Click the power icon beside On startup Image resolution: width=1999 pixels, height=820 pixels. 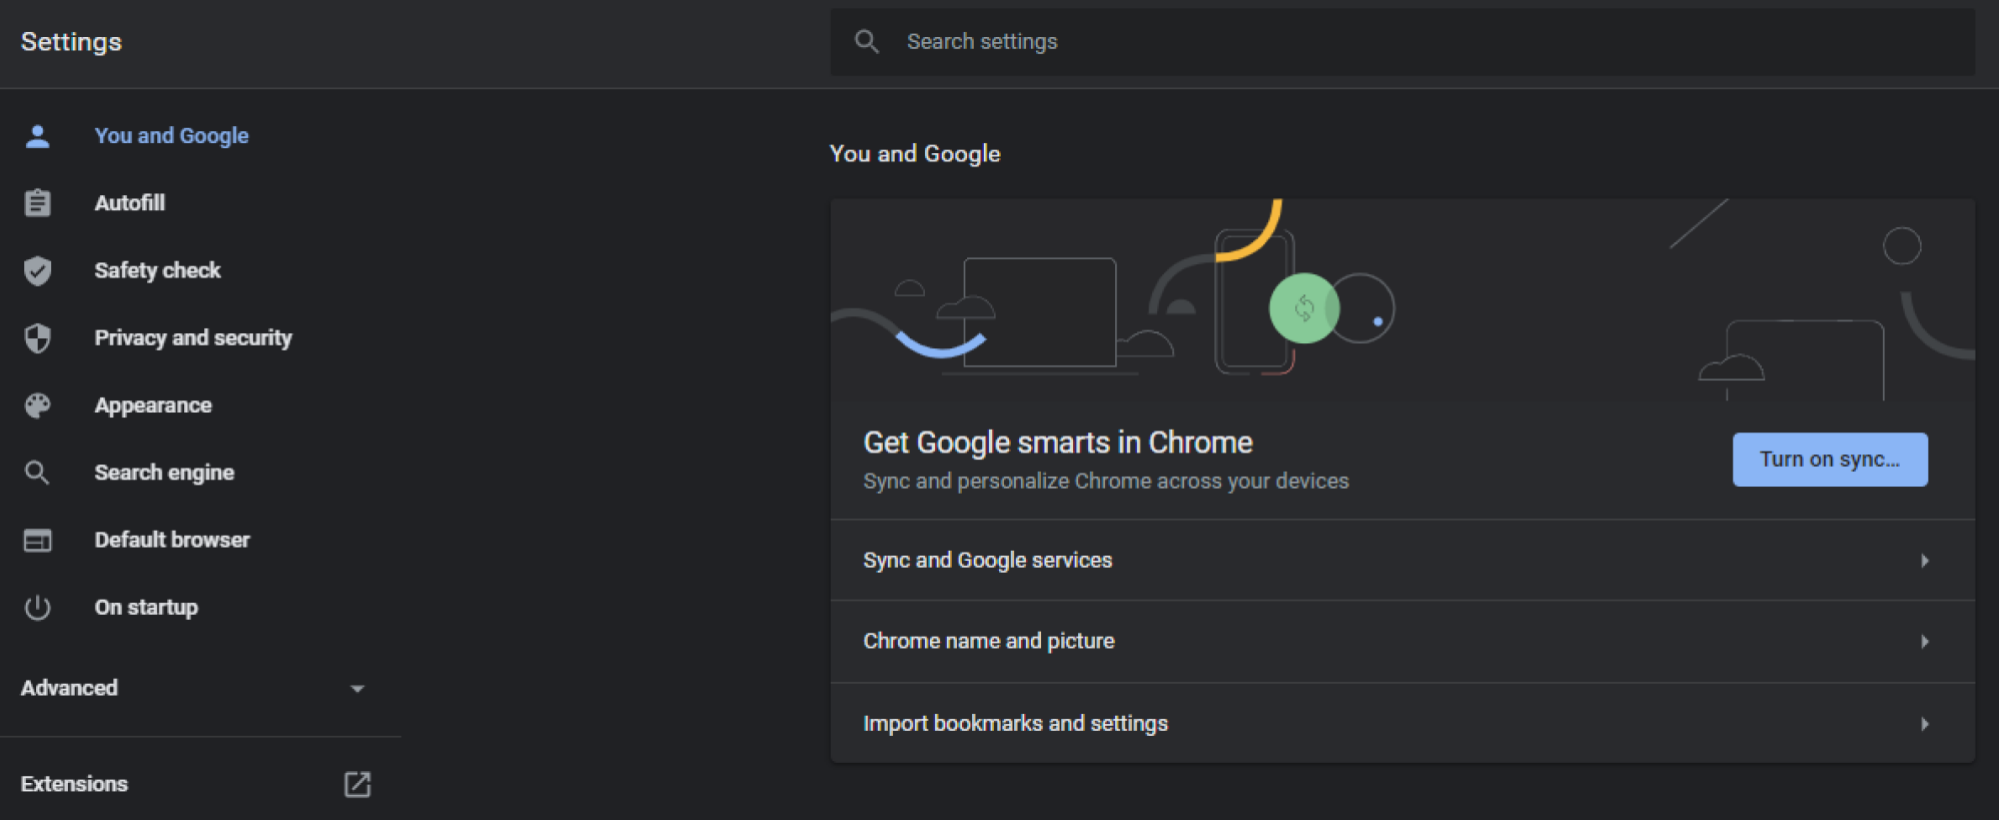[37, 607]
